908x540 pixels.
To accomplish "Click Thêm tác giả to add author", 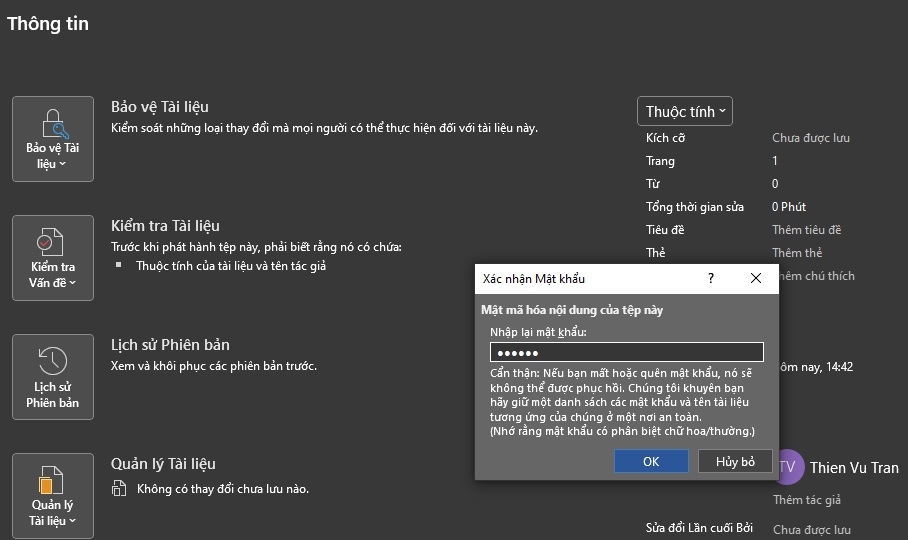I will tap(806, 500).
